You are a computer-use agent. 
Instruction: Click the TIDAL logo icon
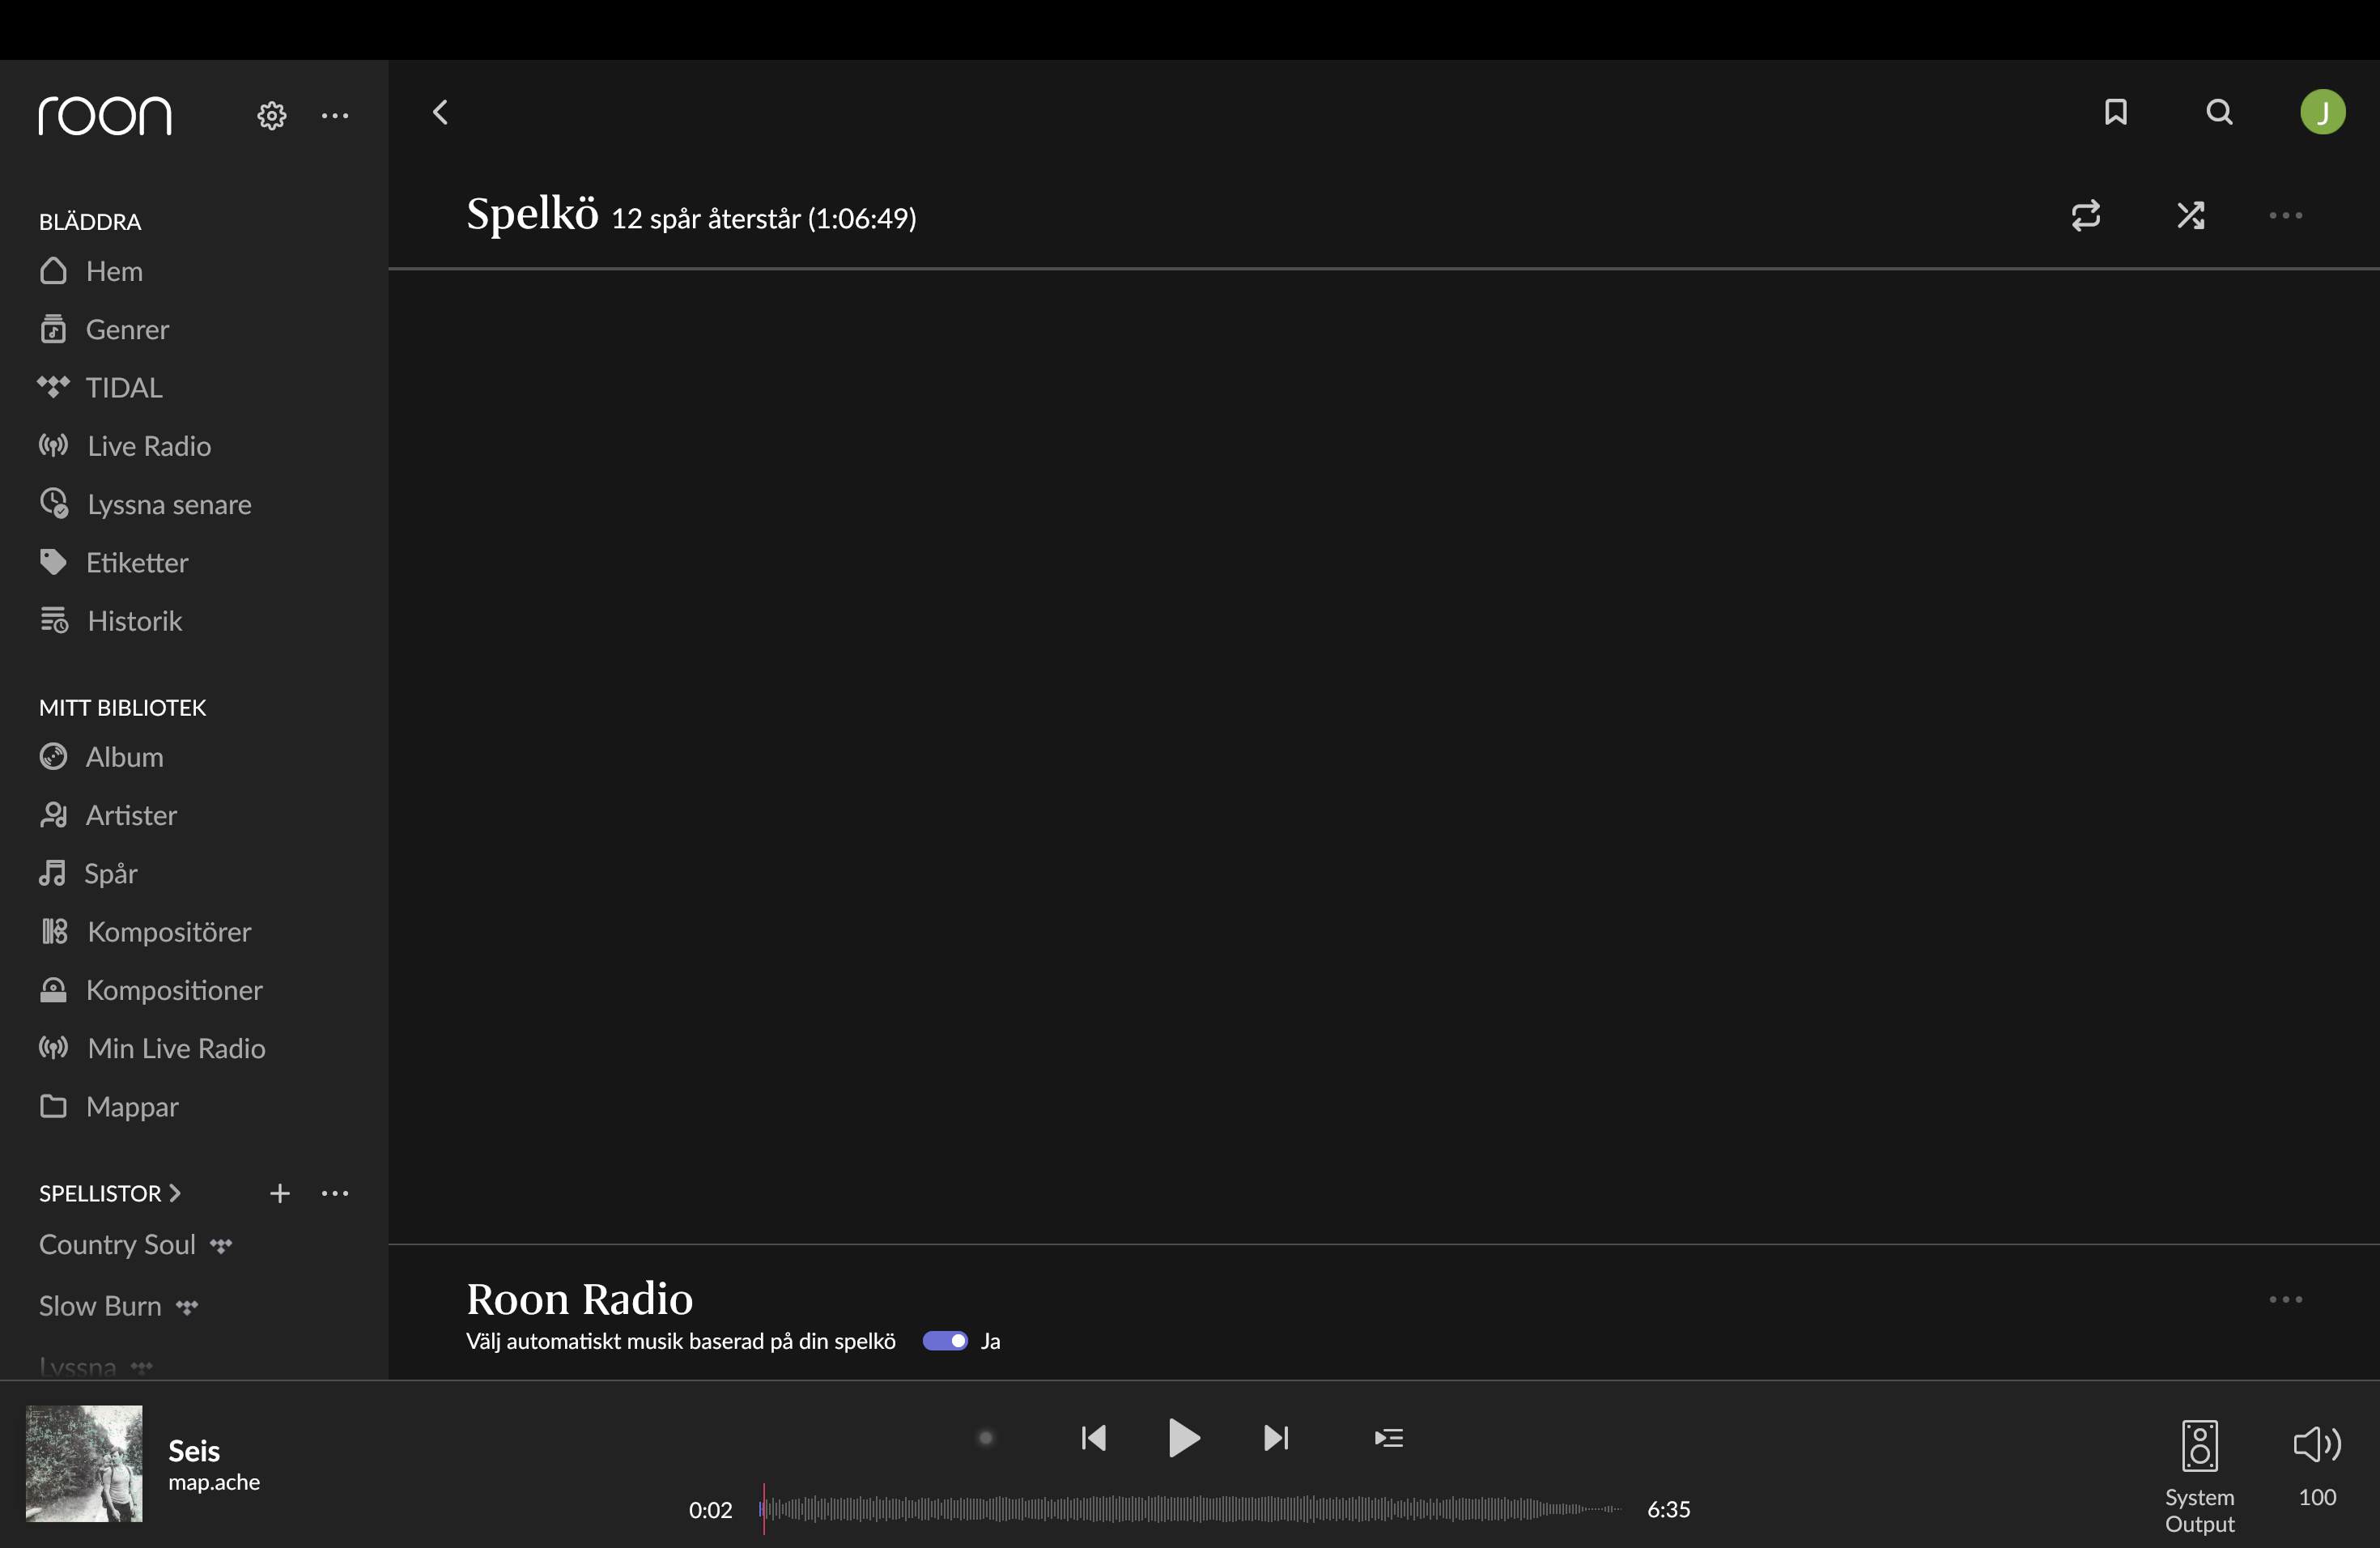click(53, 386)
